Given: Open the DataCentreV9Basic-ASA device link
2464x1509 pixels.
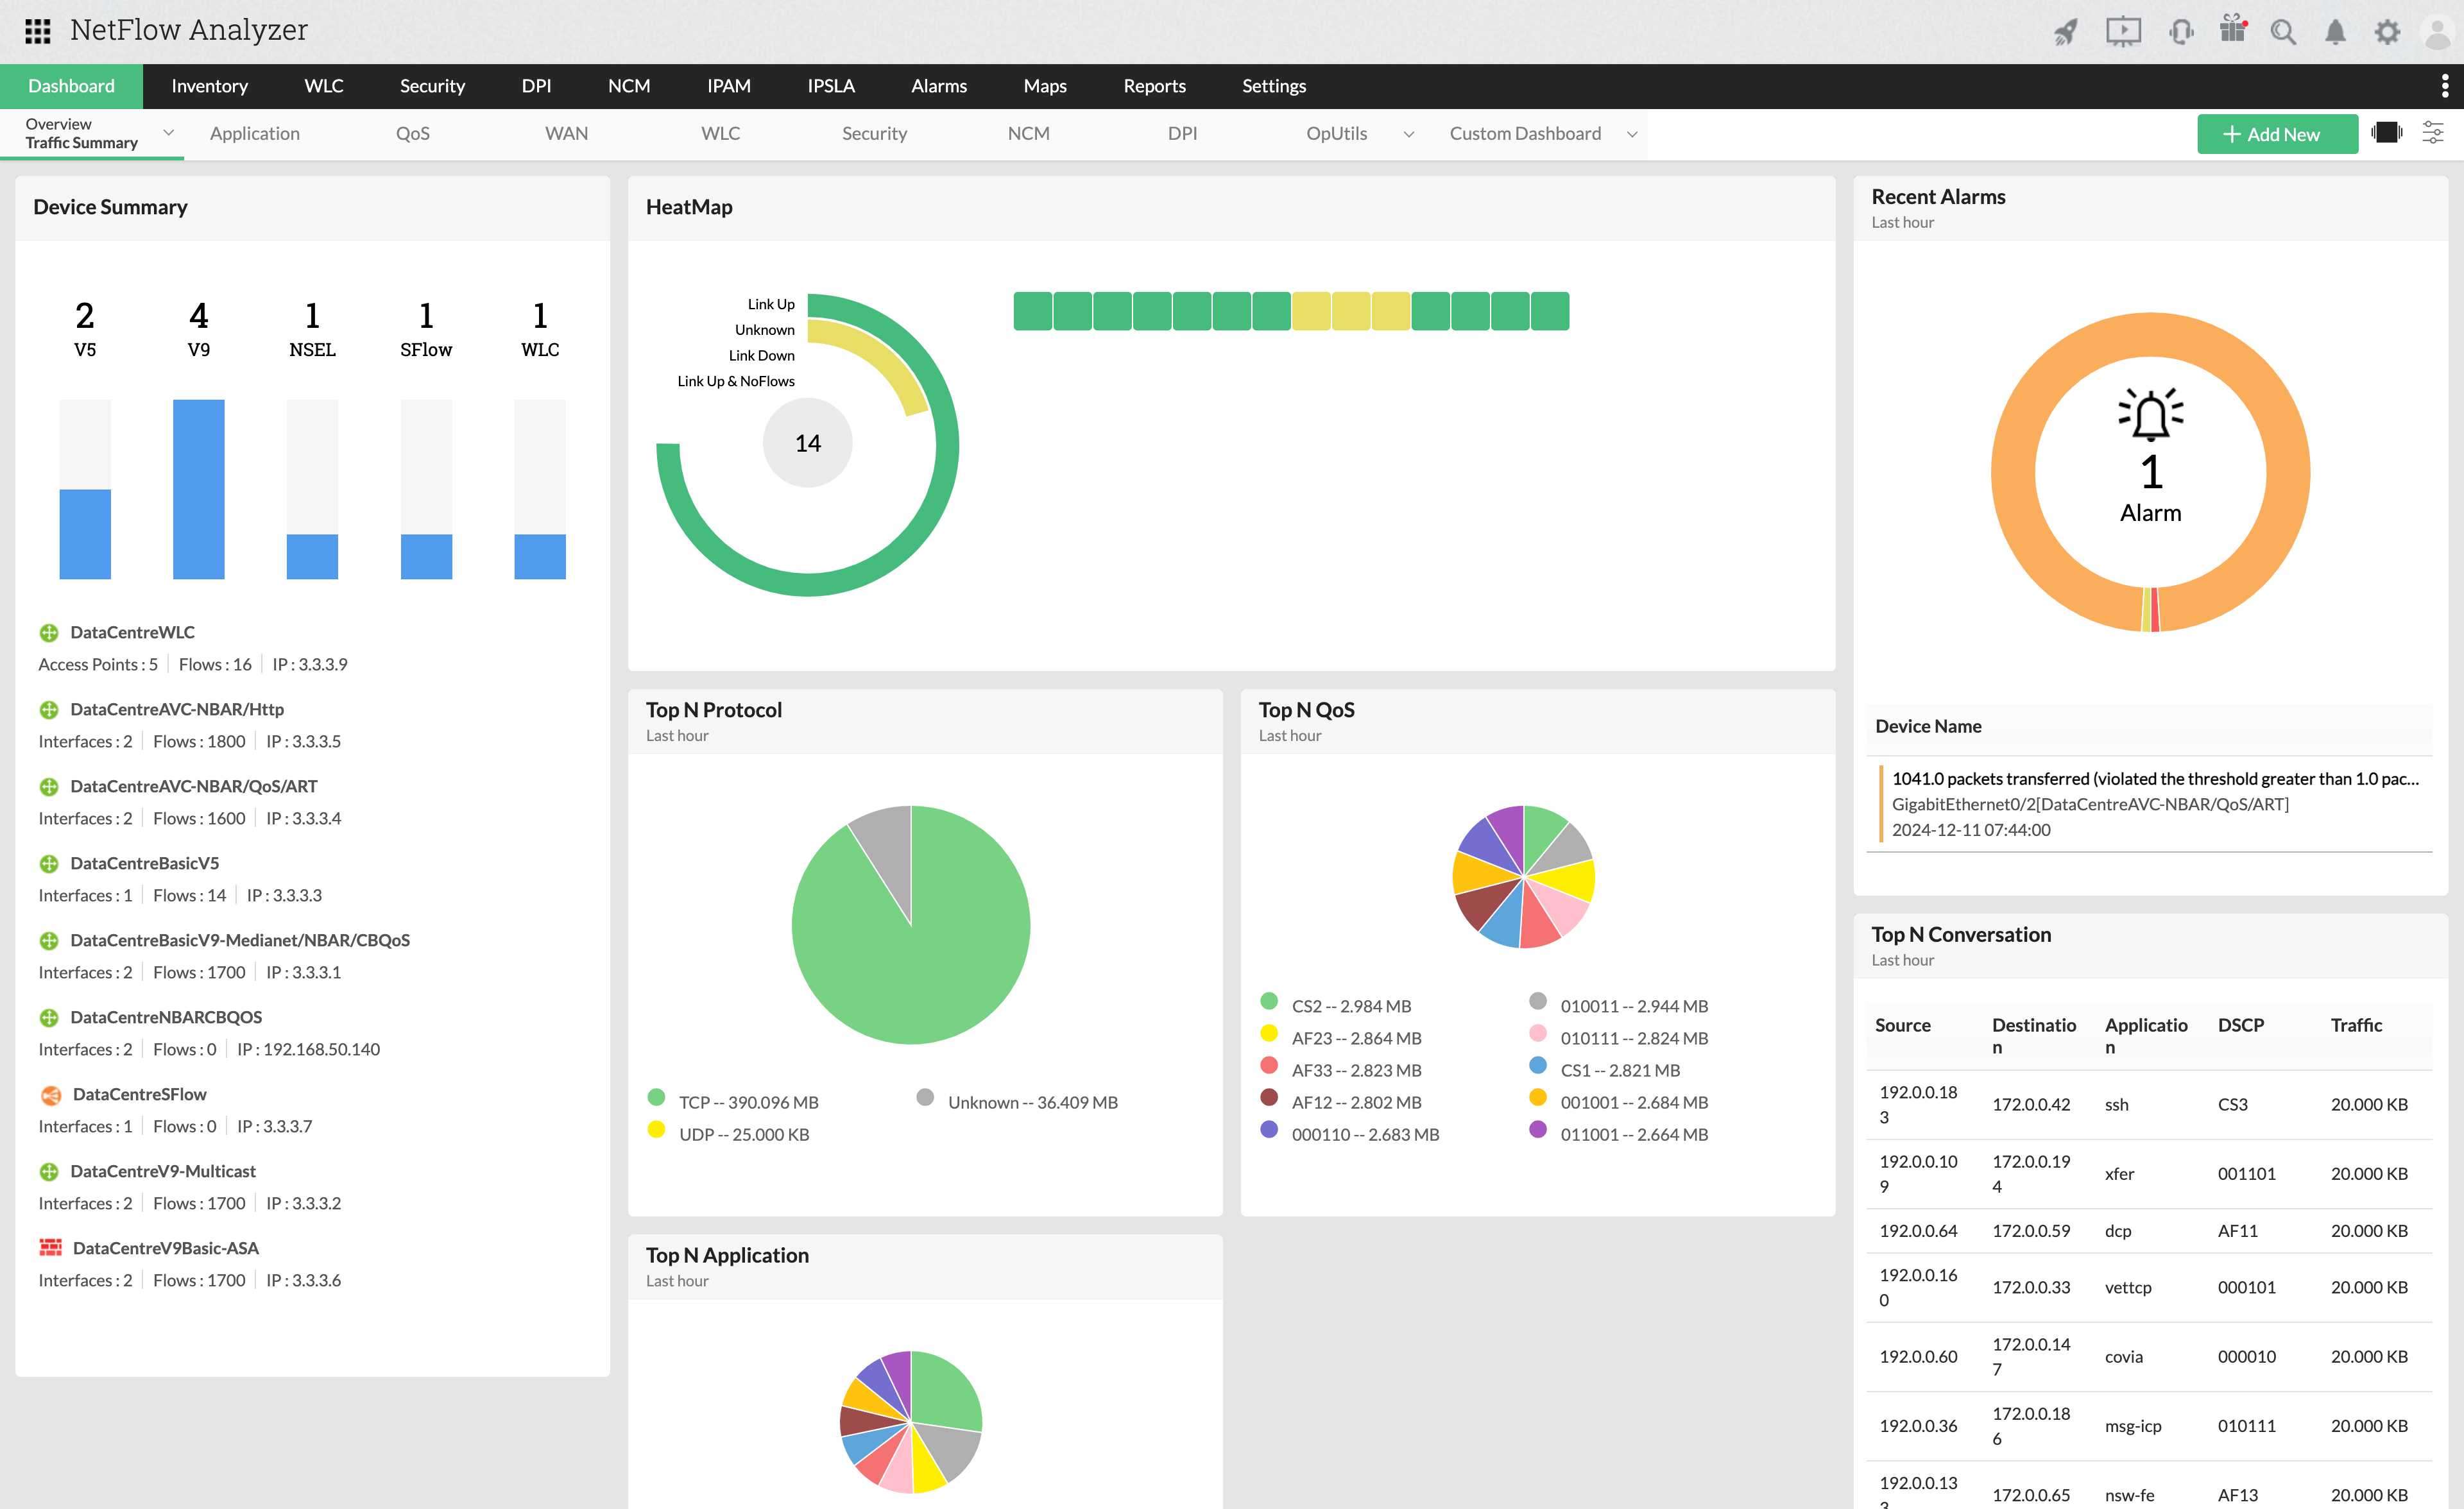Looking at the screenshot, I should [x=166, y=1249].
